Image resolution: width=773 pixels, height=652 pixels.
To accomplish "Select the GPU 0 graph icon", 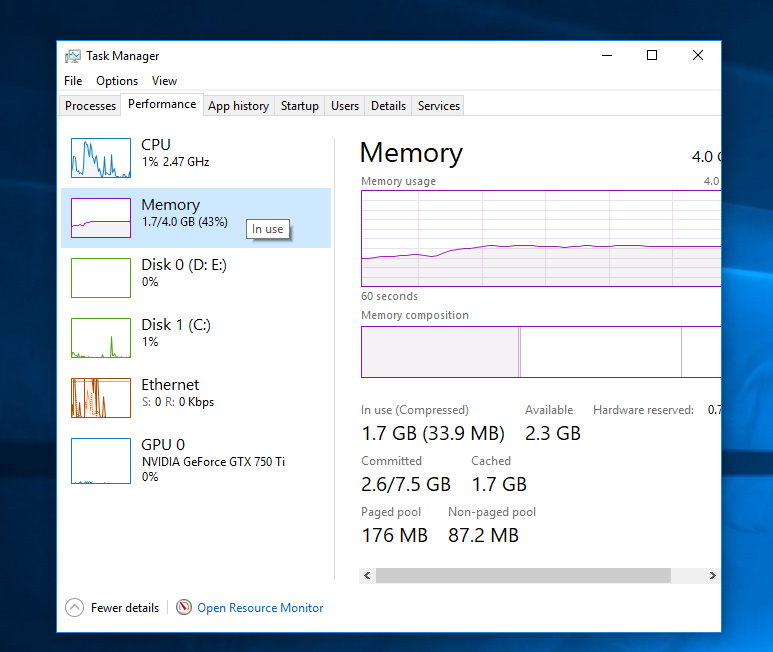I will tap(100, 461).
